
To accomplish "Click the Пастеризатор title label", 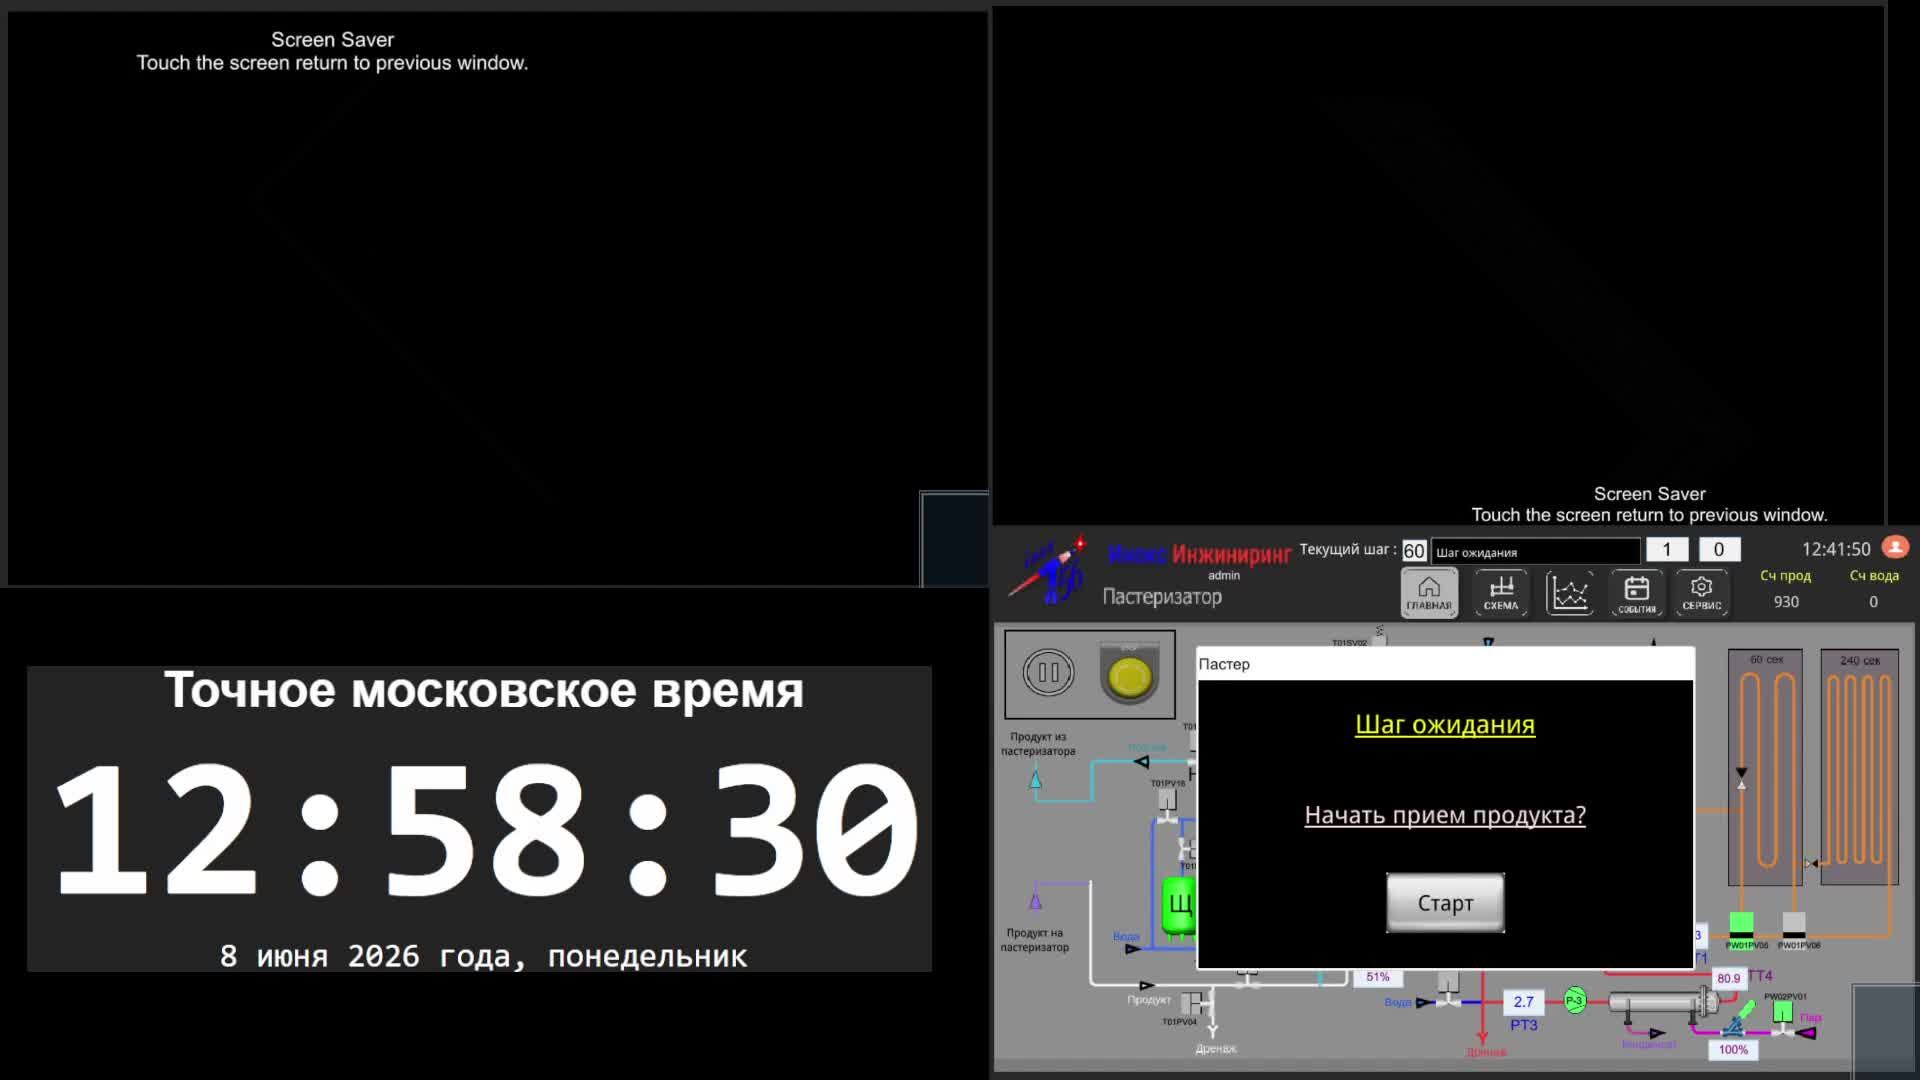I will [x=1162, y=597].
